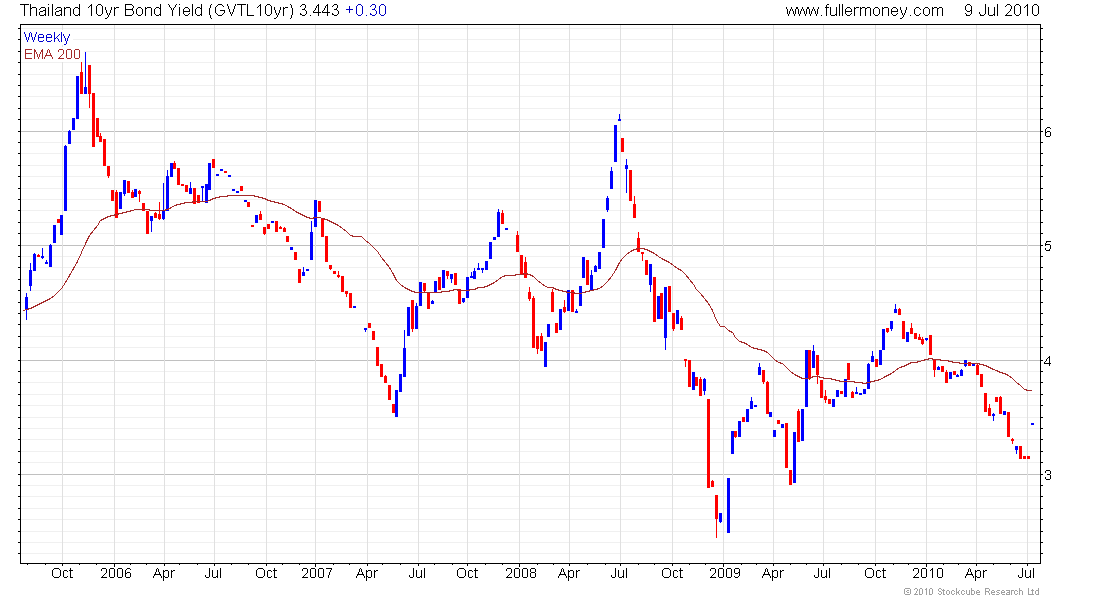Click the 'Oct' label just before 2009
This screenshot has height=600, width=1100.
click(x=672, y=573)
